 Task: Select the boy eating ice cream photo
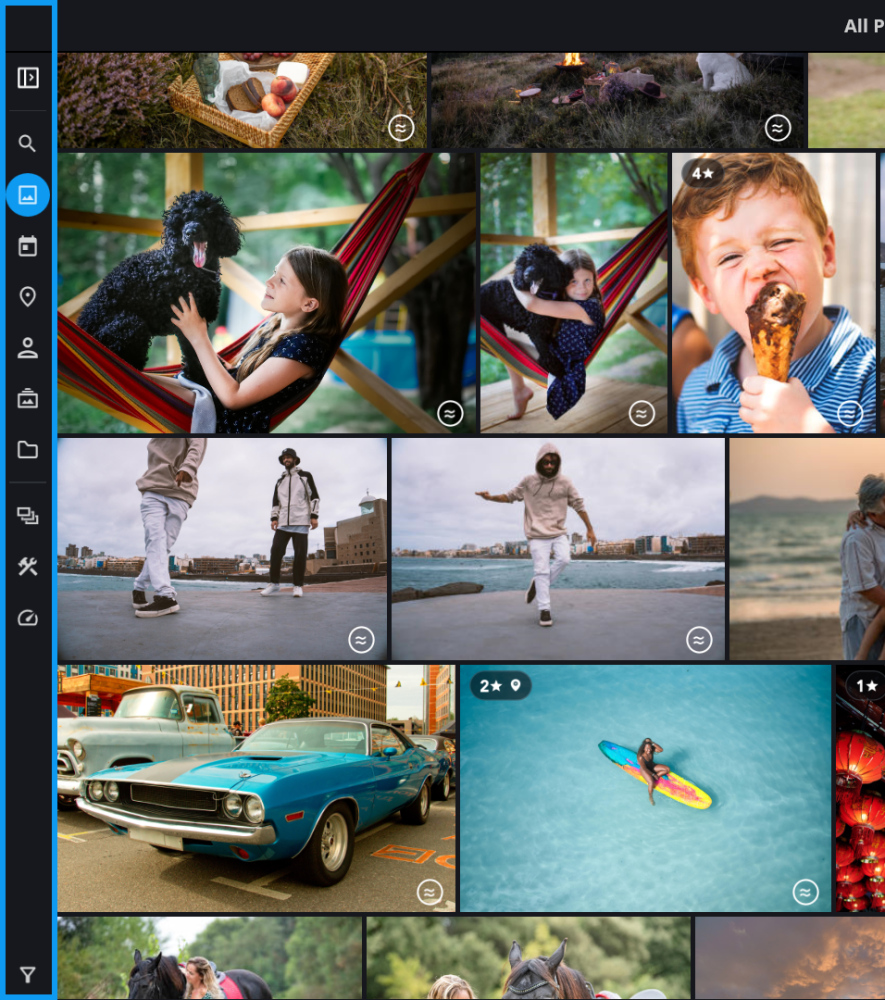(x=774, y=293)
